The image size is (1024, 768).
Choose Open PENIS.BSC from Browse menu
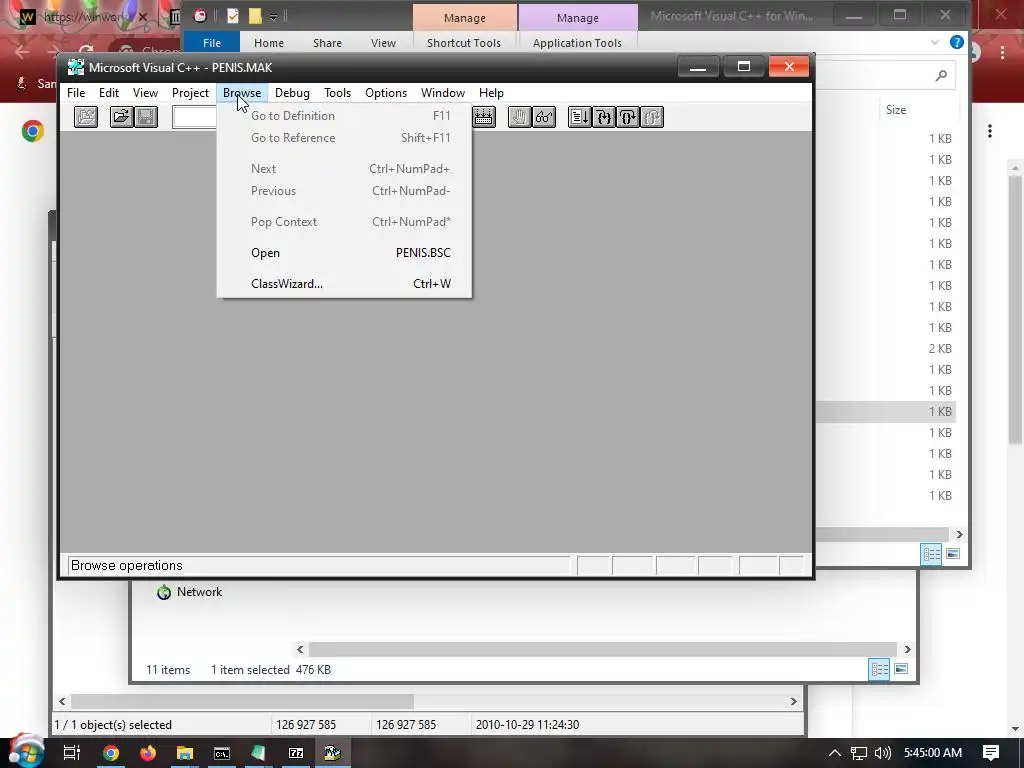(x=344, y=253)
